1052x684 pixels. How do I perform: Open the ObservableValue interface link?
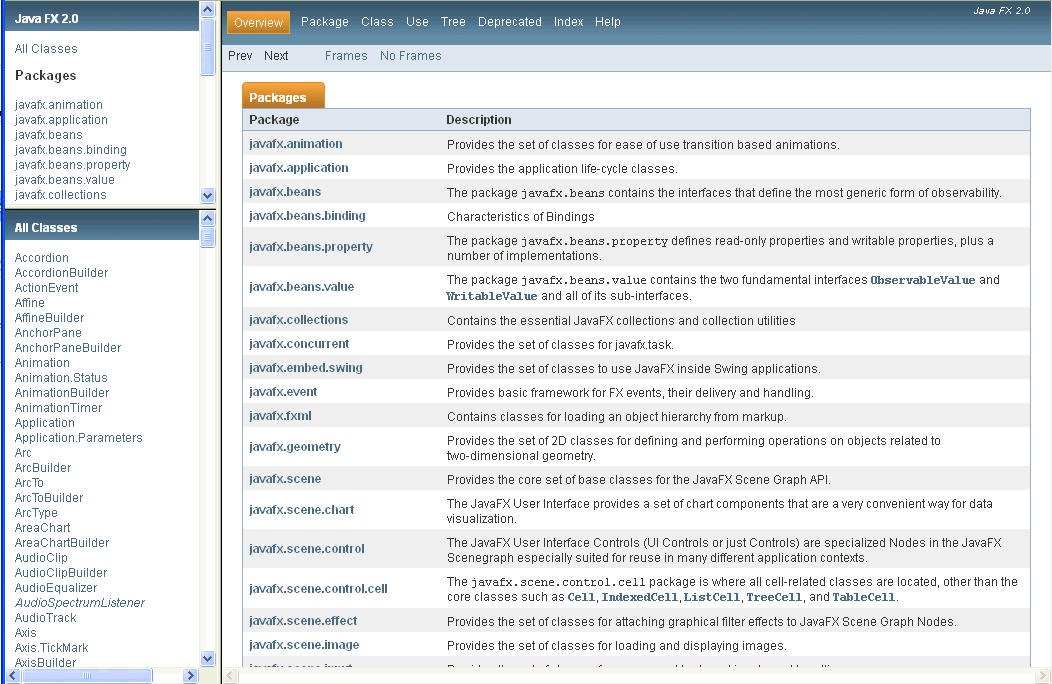pyautogui.click(x=920, y=280)
